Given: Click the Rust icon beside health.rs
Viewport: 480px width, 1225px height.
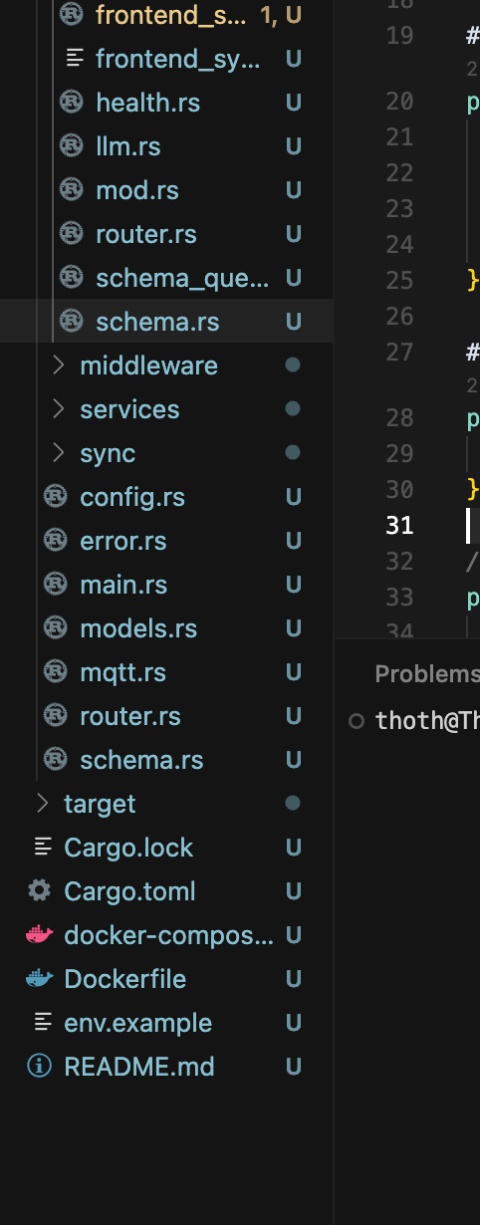Looking at the screenshot, I should pos(71,102).
